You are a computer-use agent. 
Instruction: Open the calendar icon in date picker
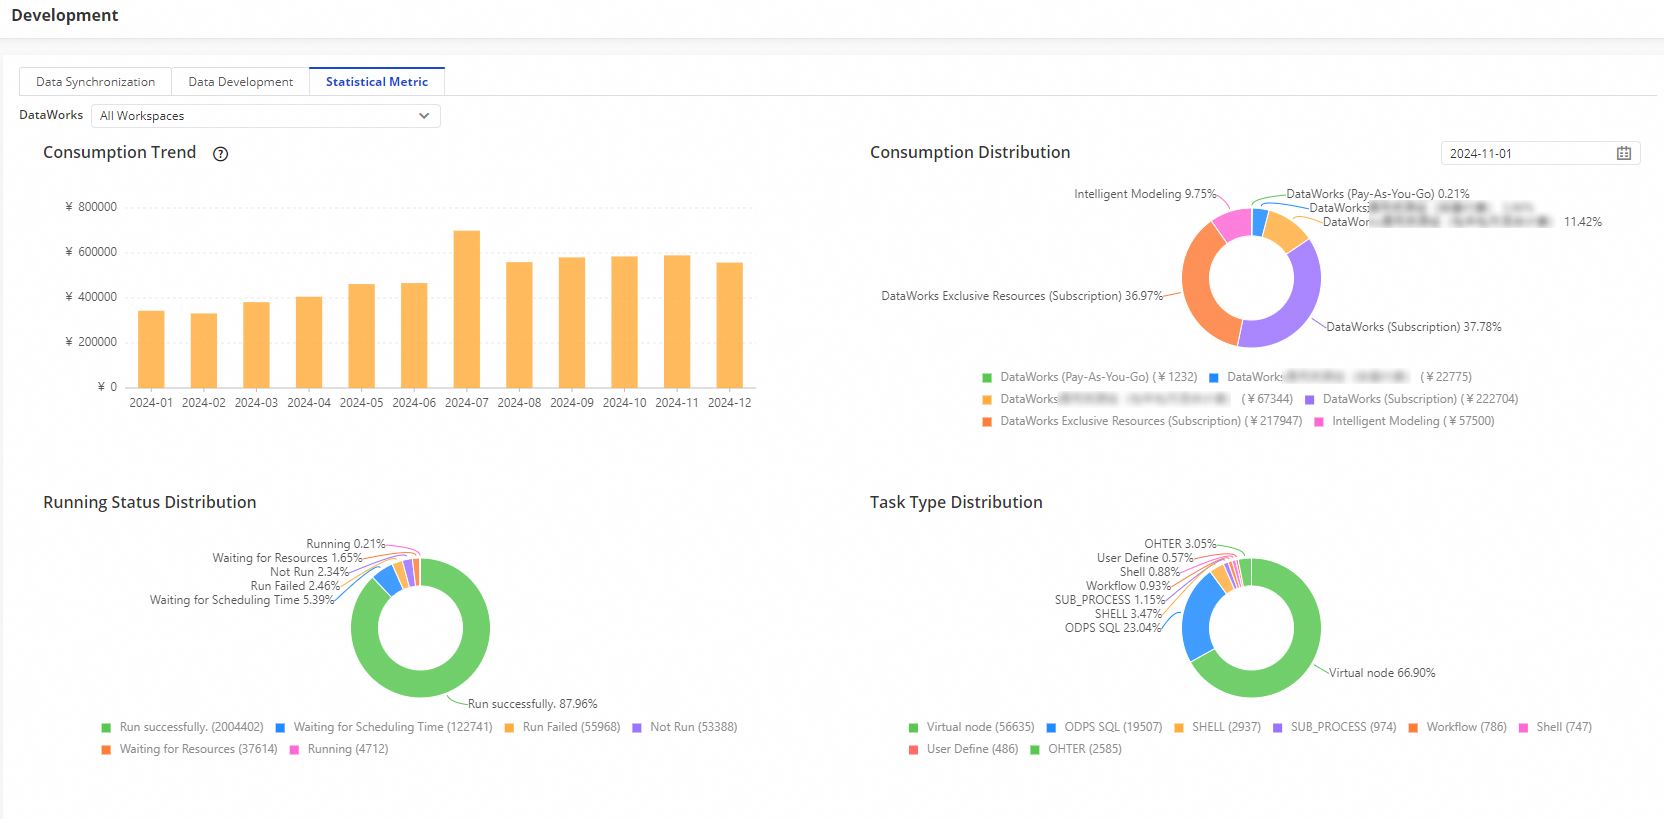pos(1624,153)
